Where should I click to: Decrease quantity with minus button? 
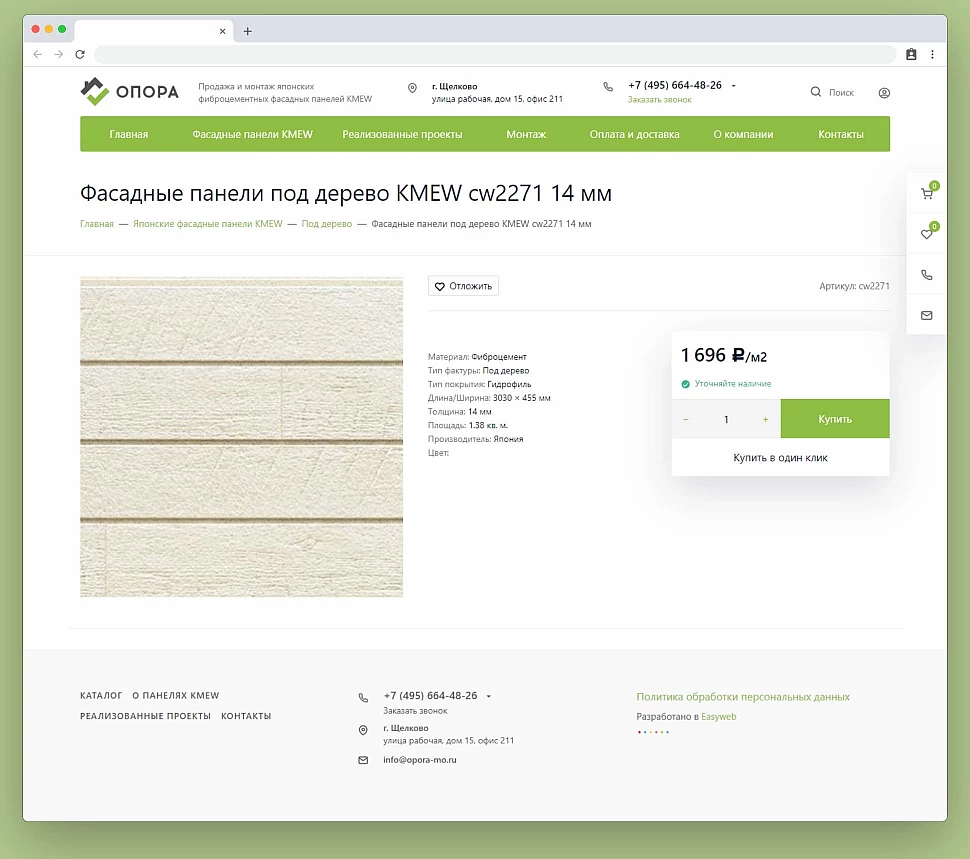pyautogui.click(x=686, y=419)
